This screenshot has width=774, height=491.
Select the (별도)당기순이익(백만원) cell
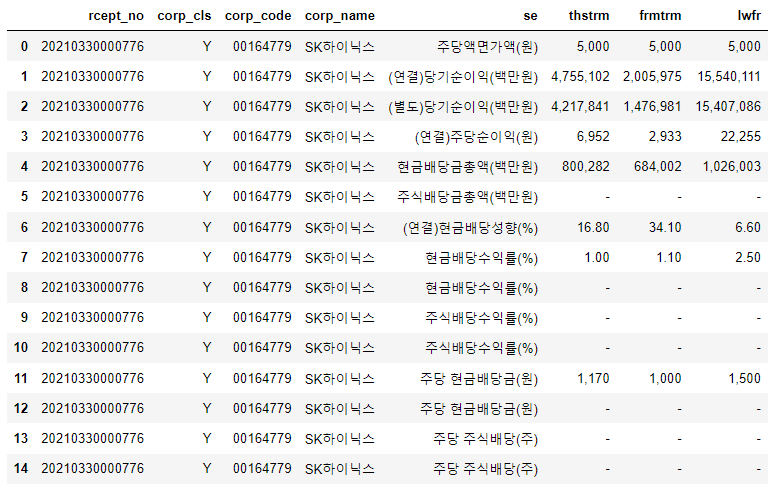click(463, 107)
